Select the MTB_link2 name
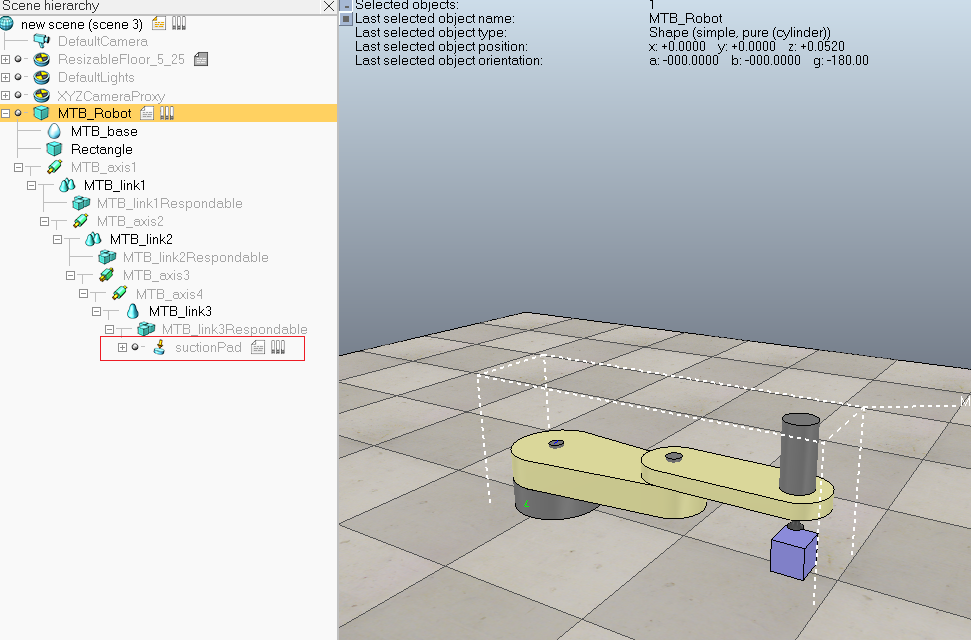This screenshot has height=640, width=971. 141,239
